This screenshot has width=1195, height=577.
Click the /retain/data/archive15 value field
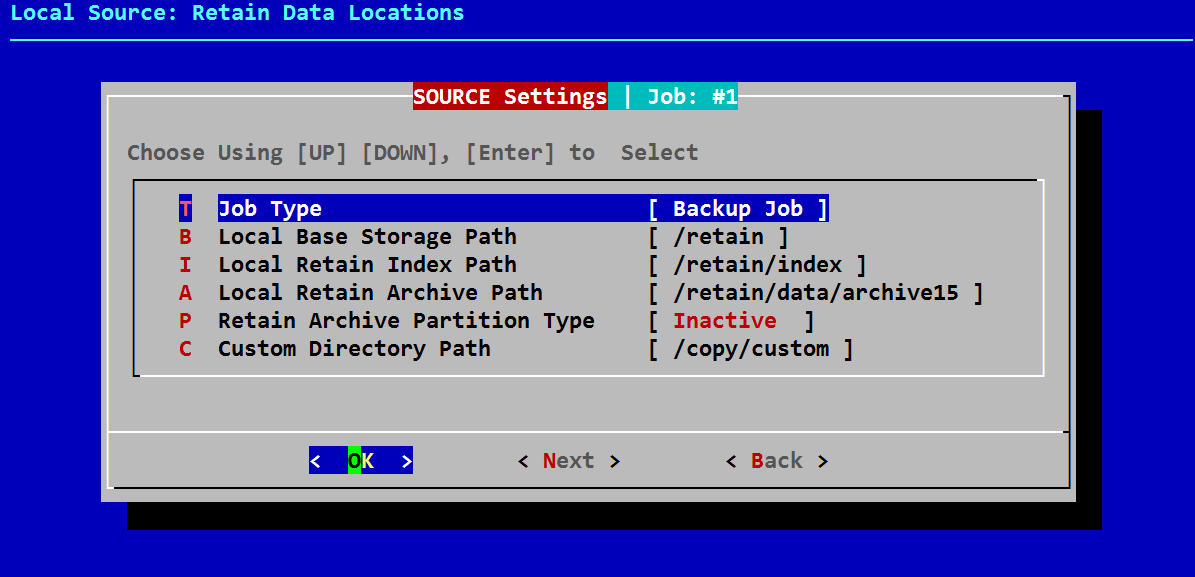click(x=816, y=293)
